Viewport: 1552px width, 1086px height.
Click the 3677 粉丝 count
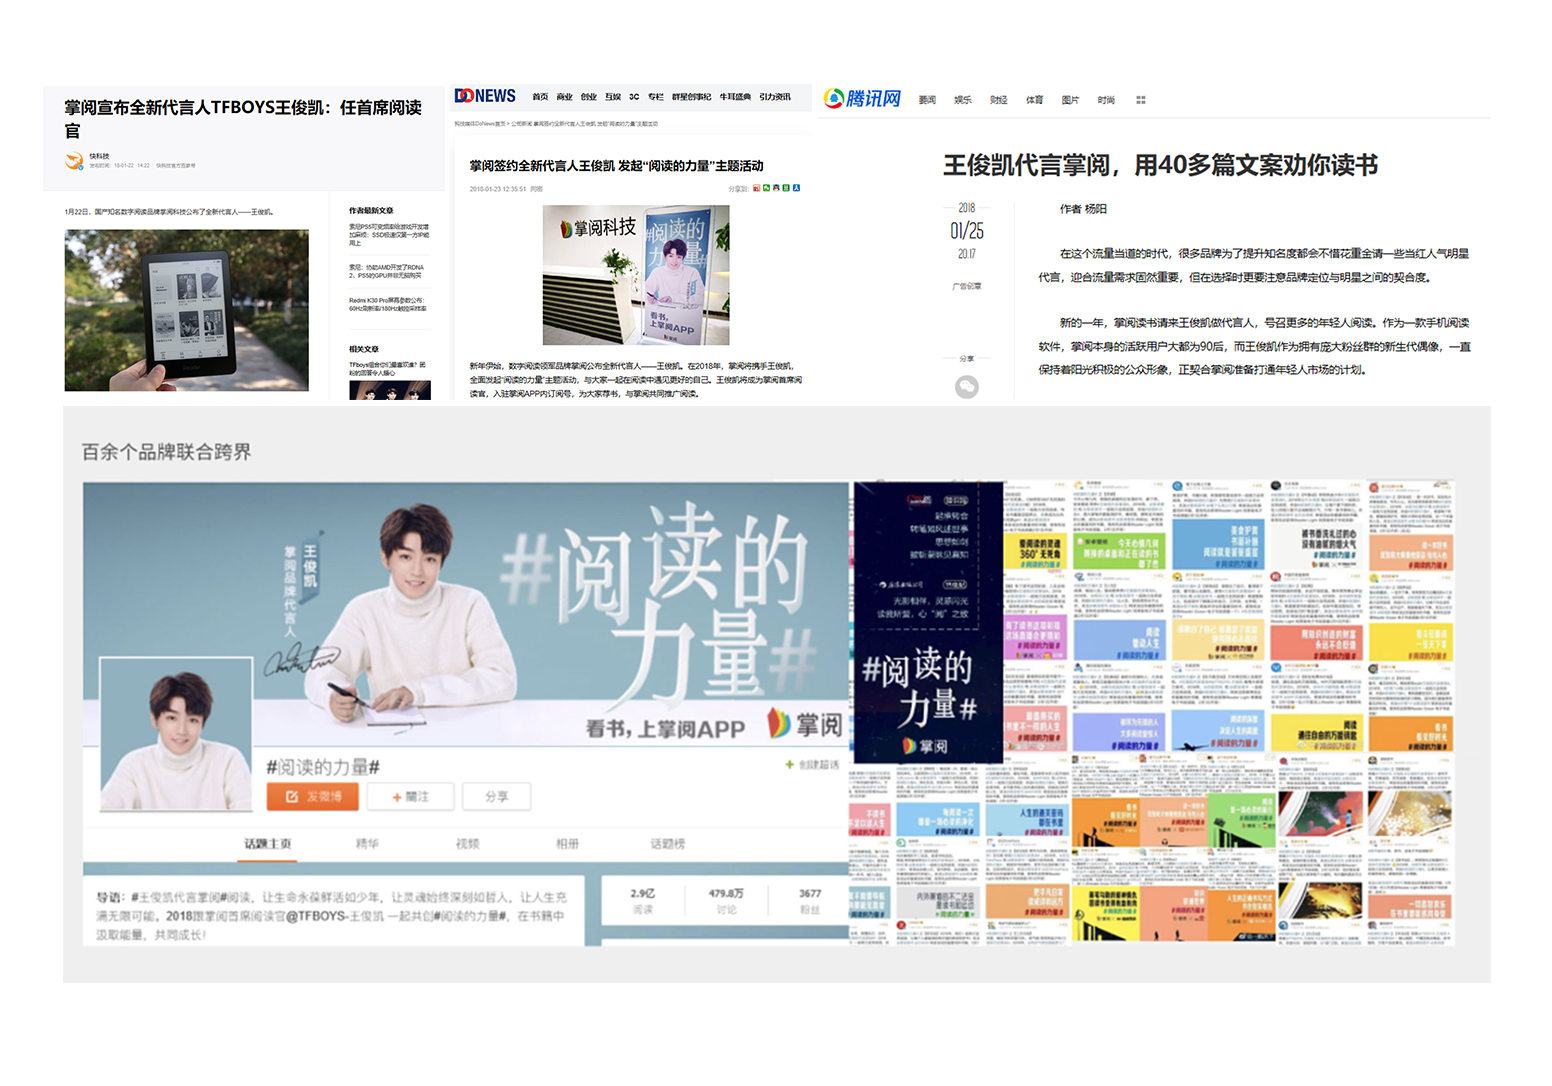(810, 900)
